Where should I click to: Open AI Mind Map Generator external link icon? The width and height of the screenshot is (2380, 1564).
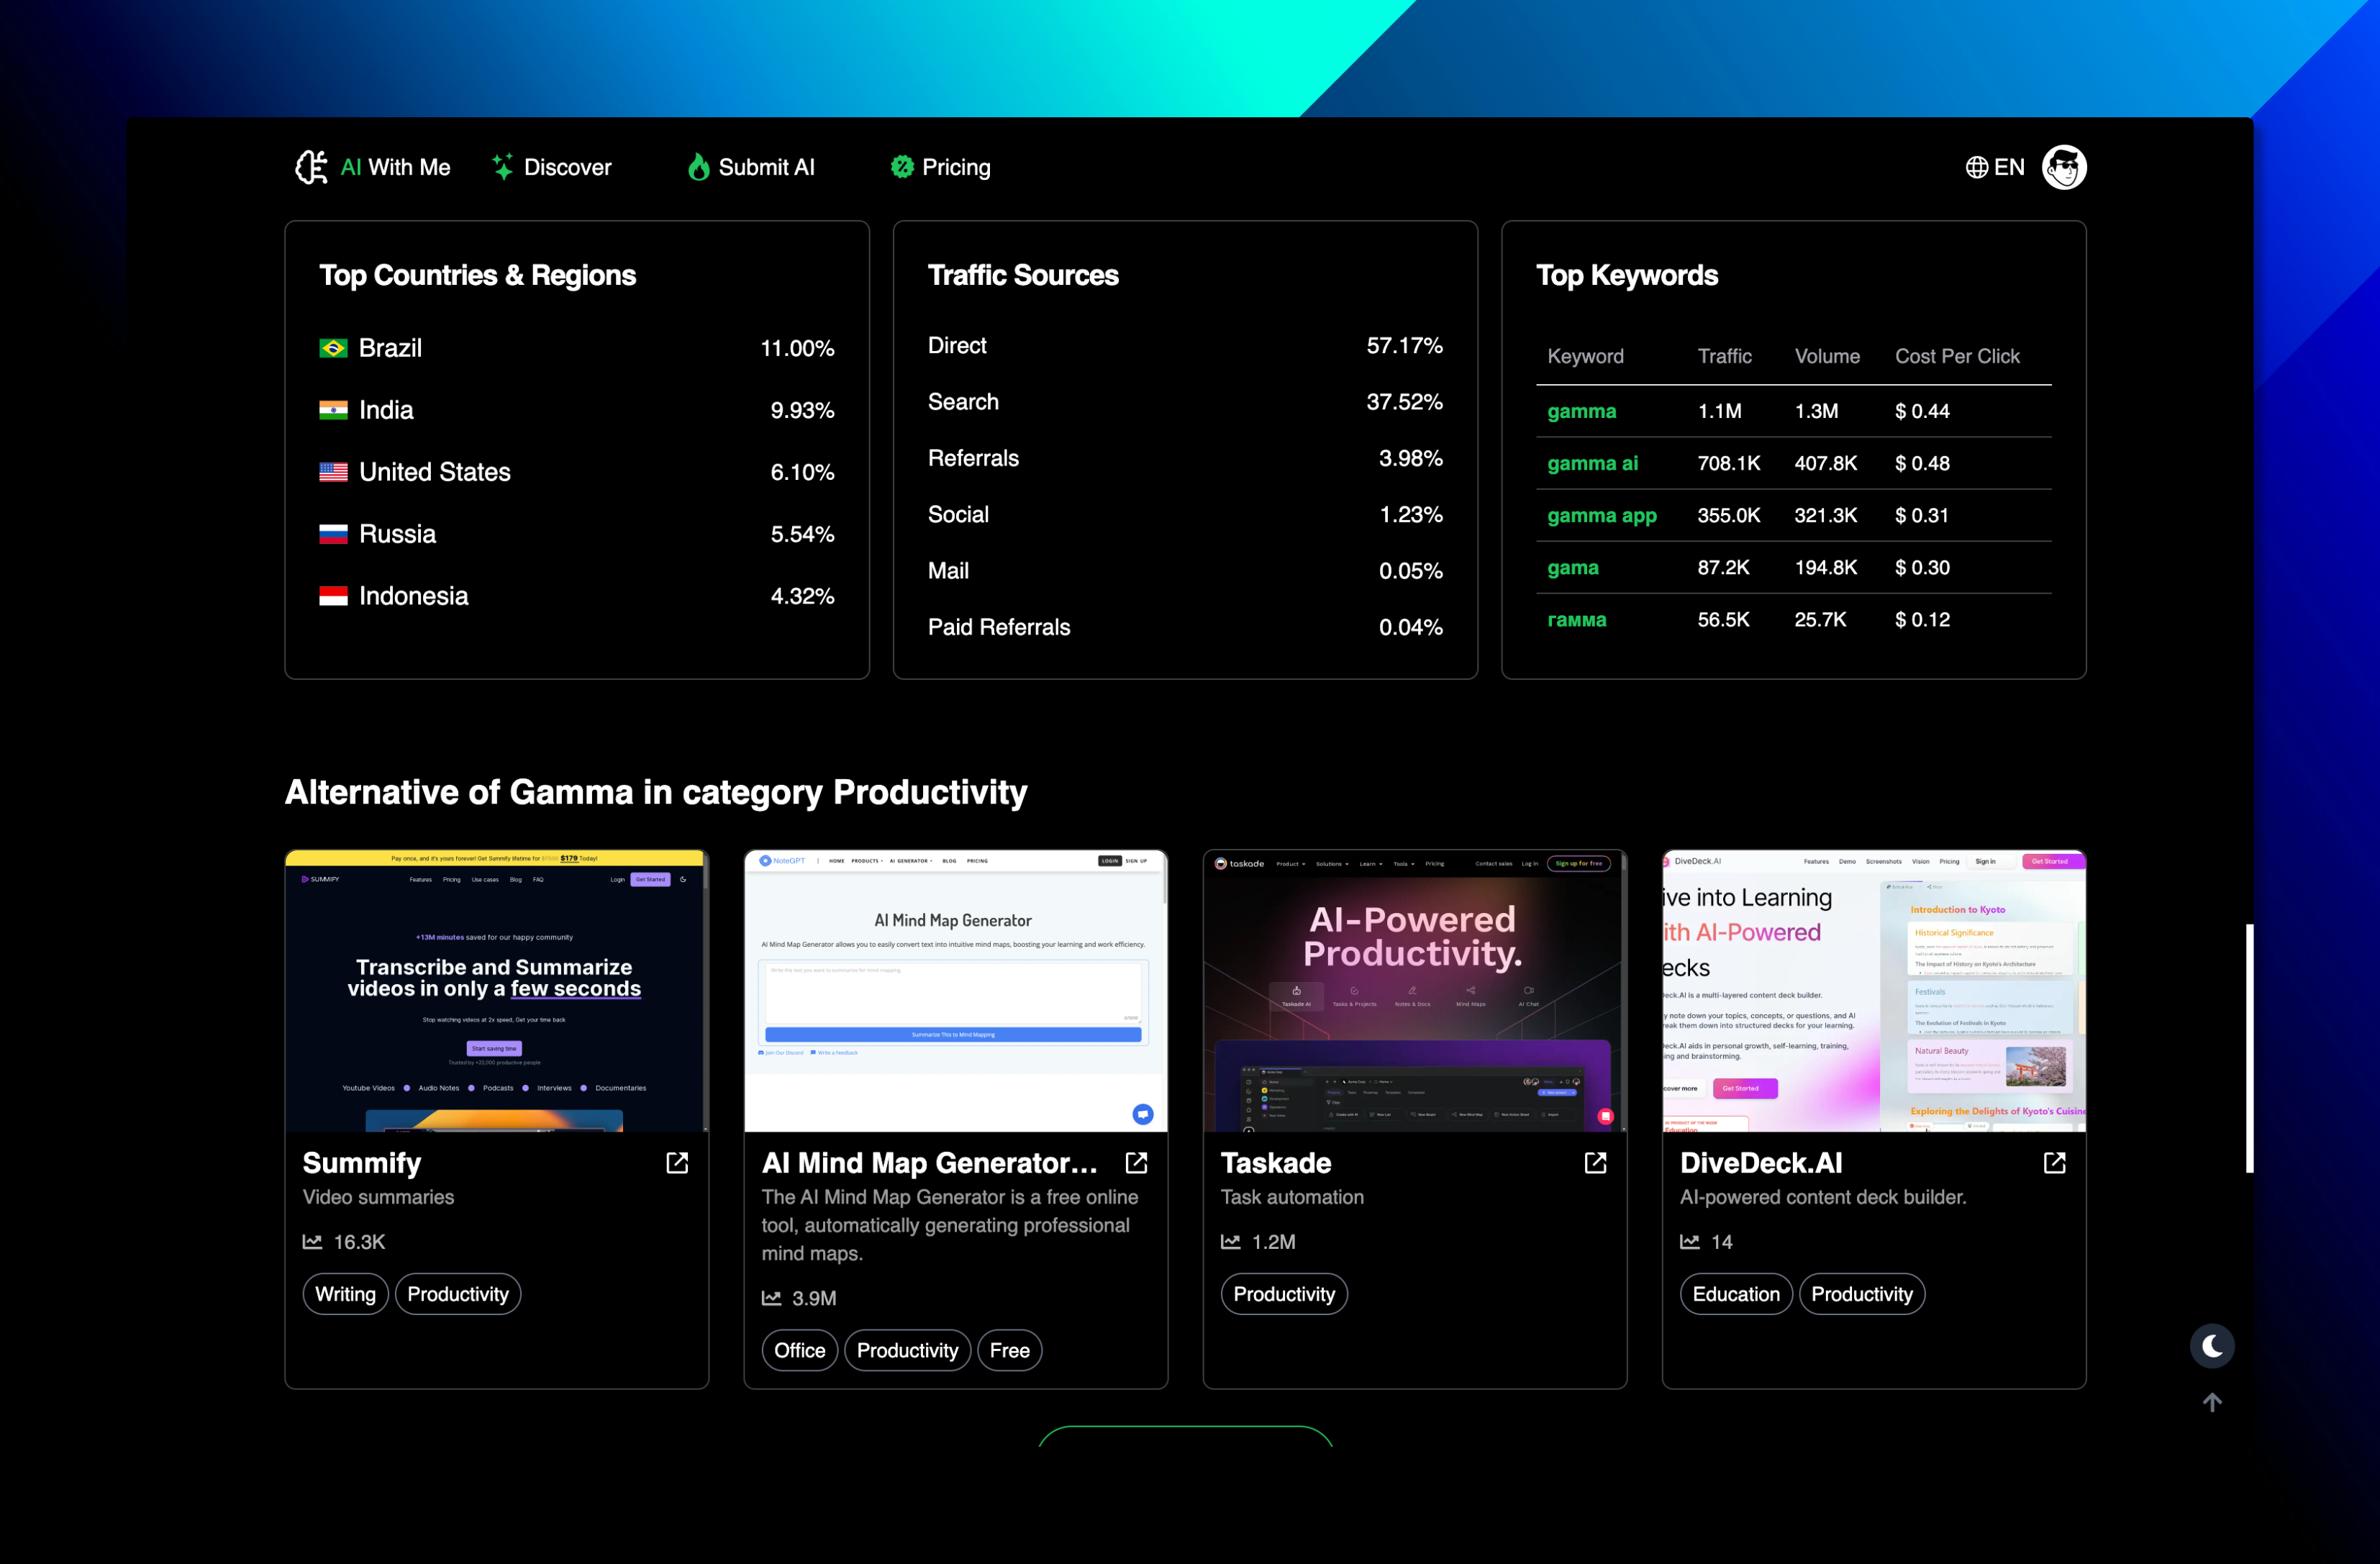pos(1136,1162)
